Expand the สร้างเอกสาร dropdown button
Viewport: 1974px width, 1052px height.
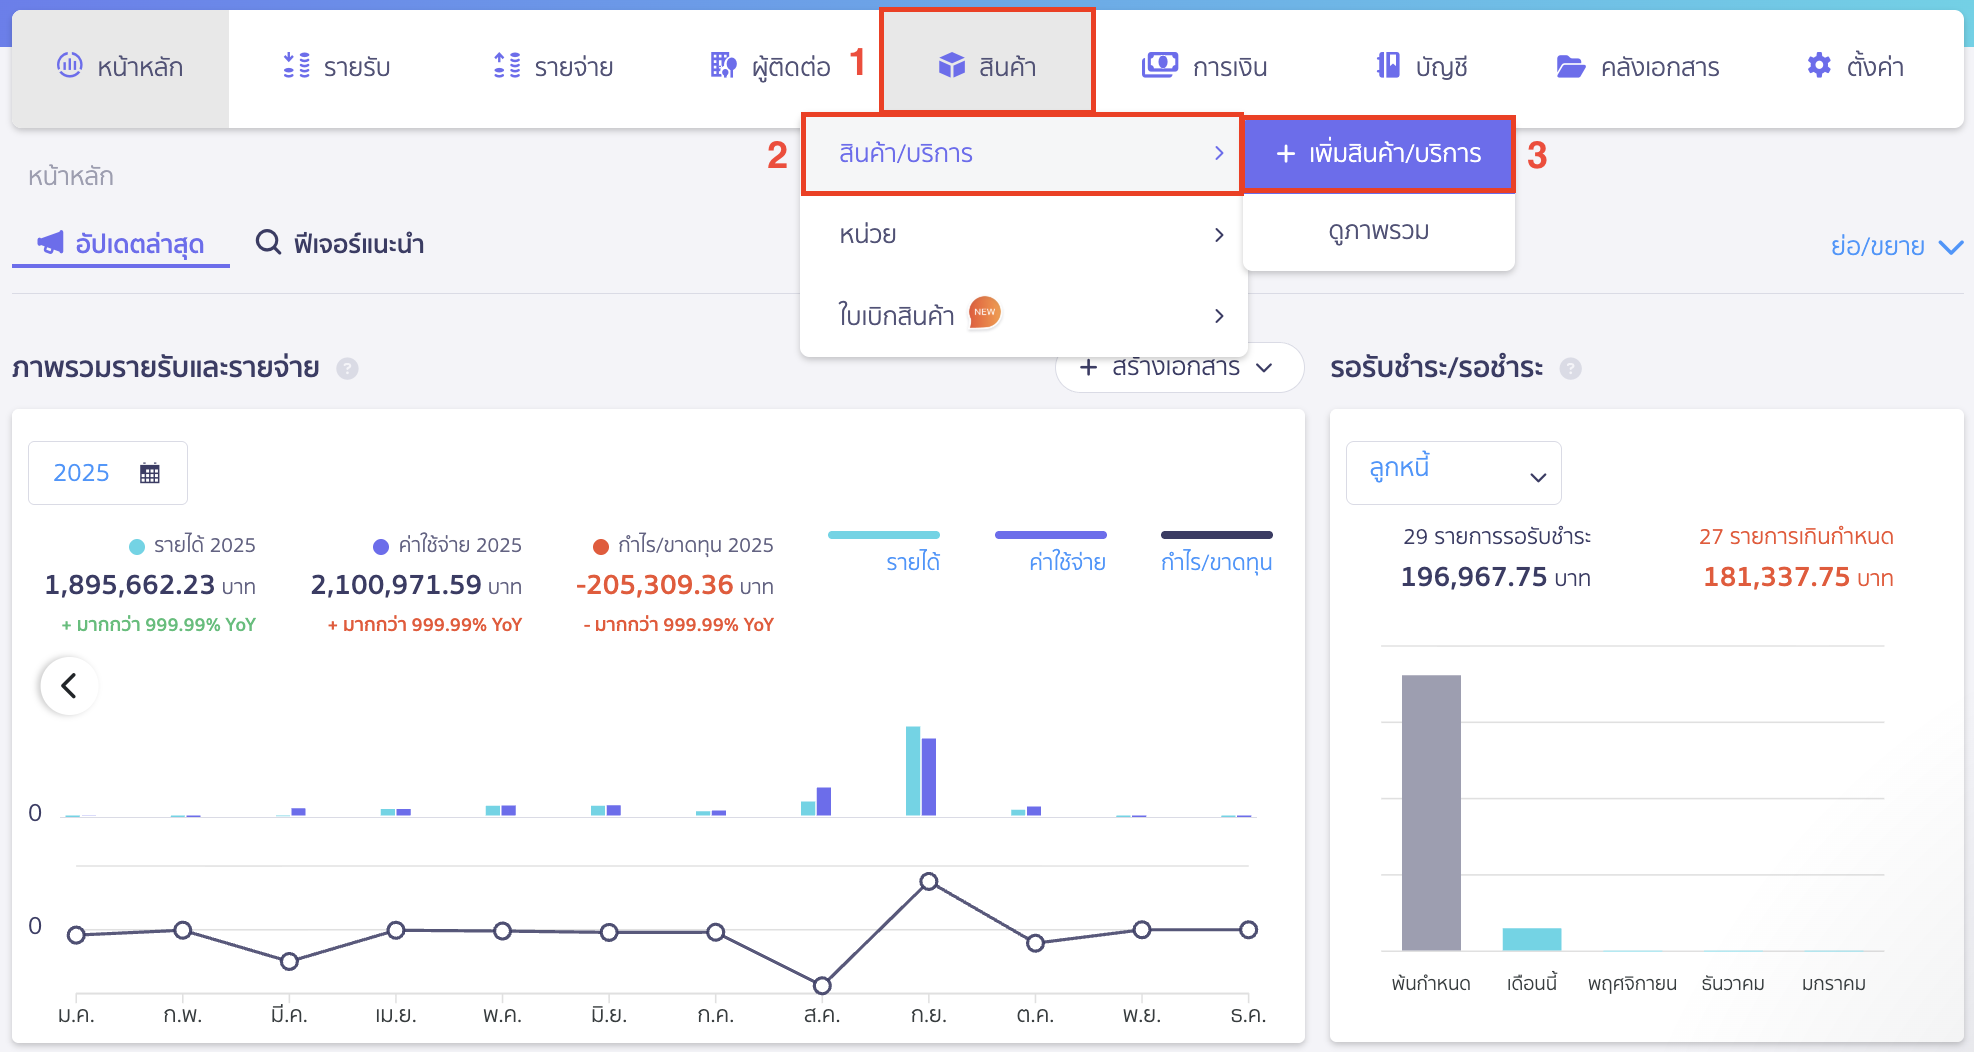click(x=1178, y=368)
